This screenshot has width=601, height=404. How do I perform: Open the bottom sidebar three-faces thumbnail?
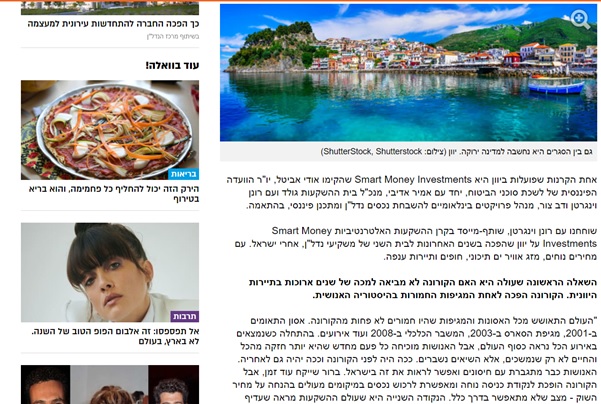click(110, 384)
